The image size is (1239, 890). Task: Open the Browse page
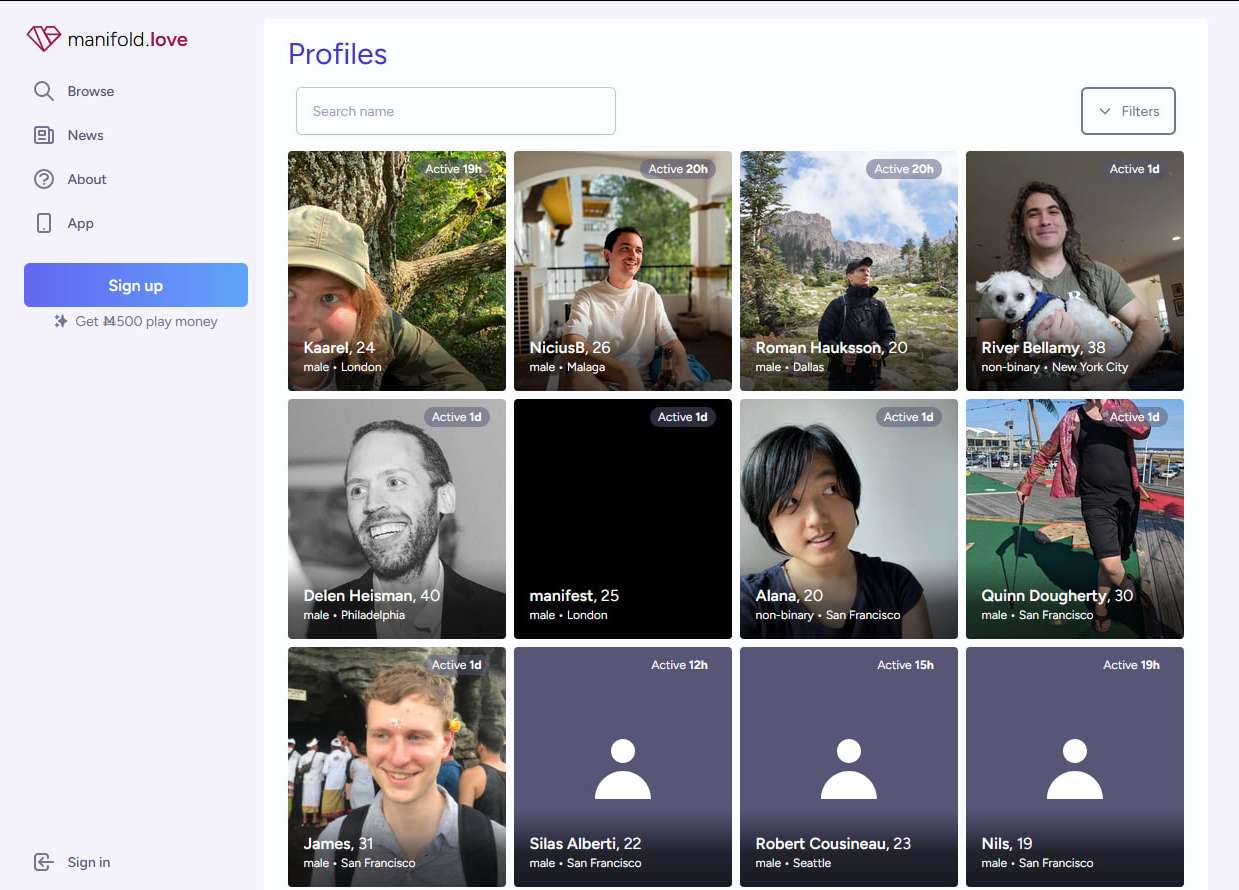pos(91,91)
